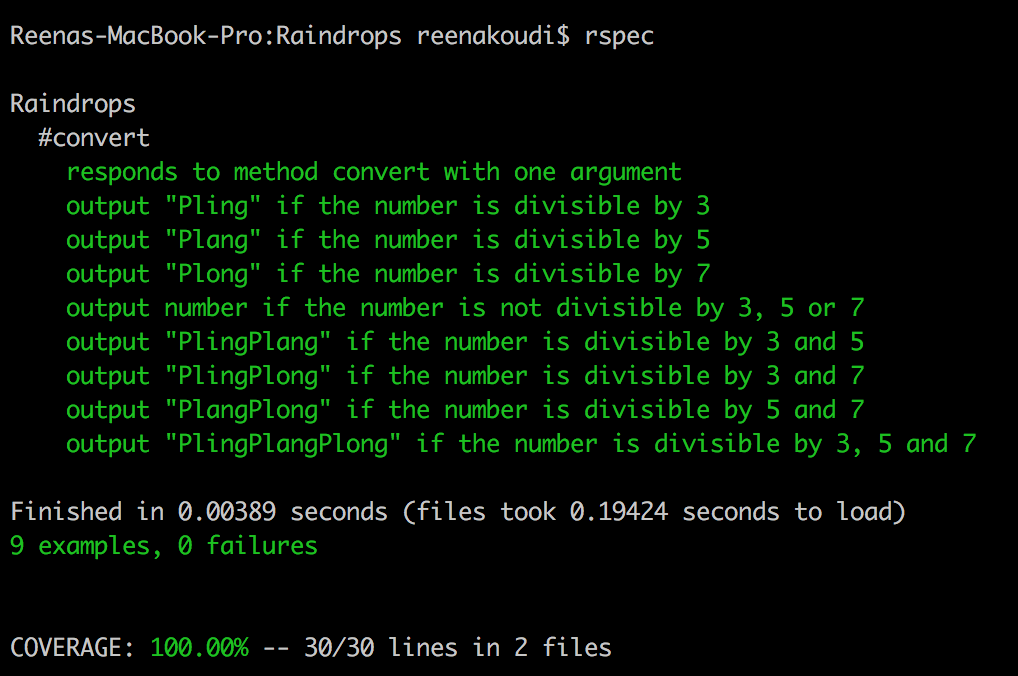Click the 'output "PlangPlong"' example line
The image size is (1018, 676).
click(x=466, y=410)
